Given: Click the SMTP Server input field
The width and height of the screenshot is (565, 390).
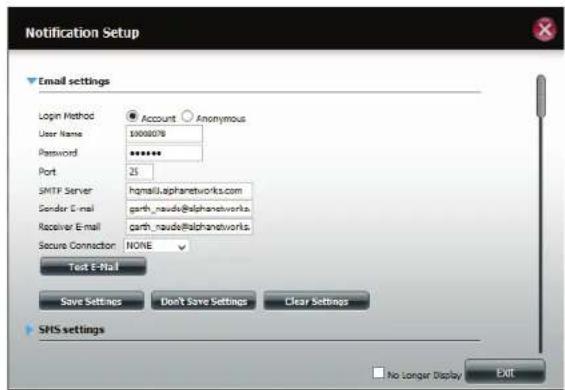Looking at the screenshot, I should click(x=189, y=191).
